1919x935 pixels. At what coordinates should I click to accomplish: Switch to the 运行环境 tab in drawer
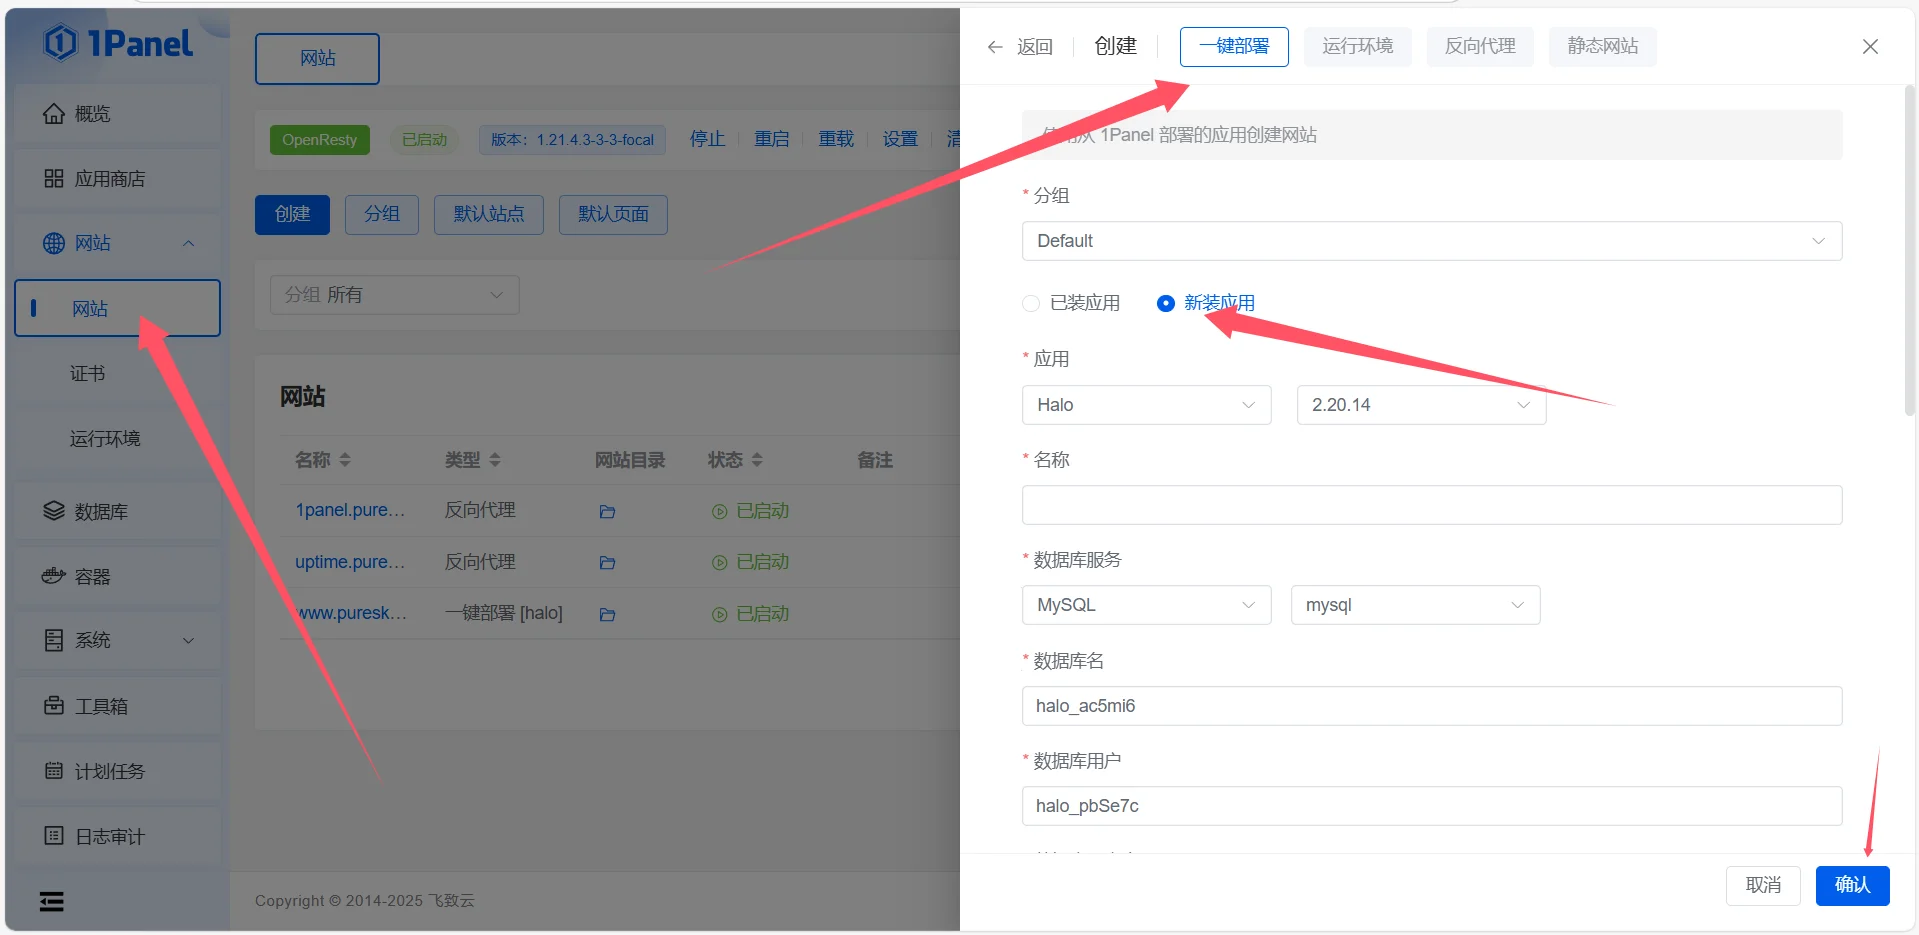click(x=1357, y=47)
